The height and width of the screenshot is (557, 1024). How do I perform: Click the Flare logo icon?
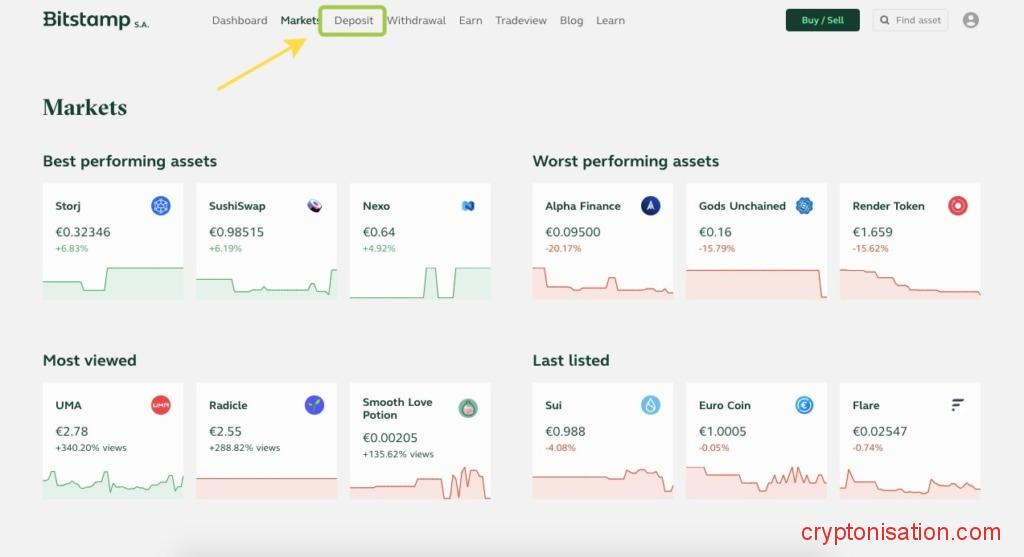958,405
